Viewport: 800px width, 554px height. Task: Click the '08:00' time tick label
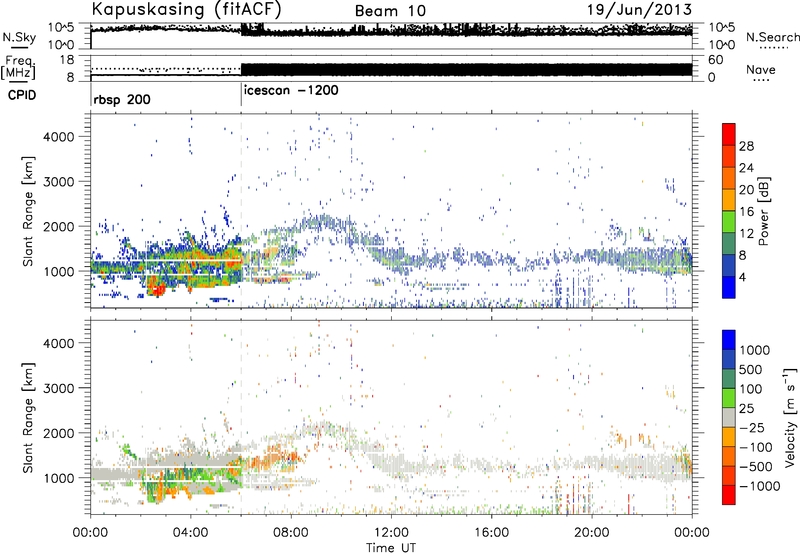[291, 533]
